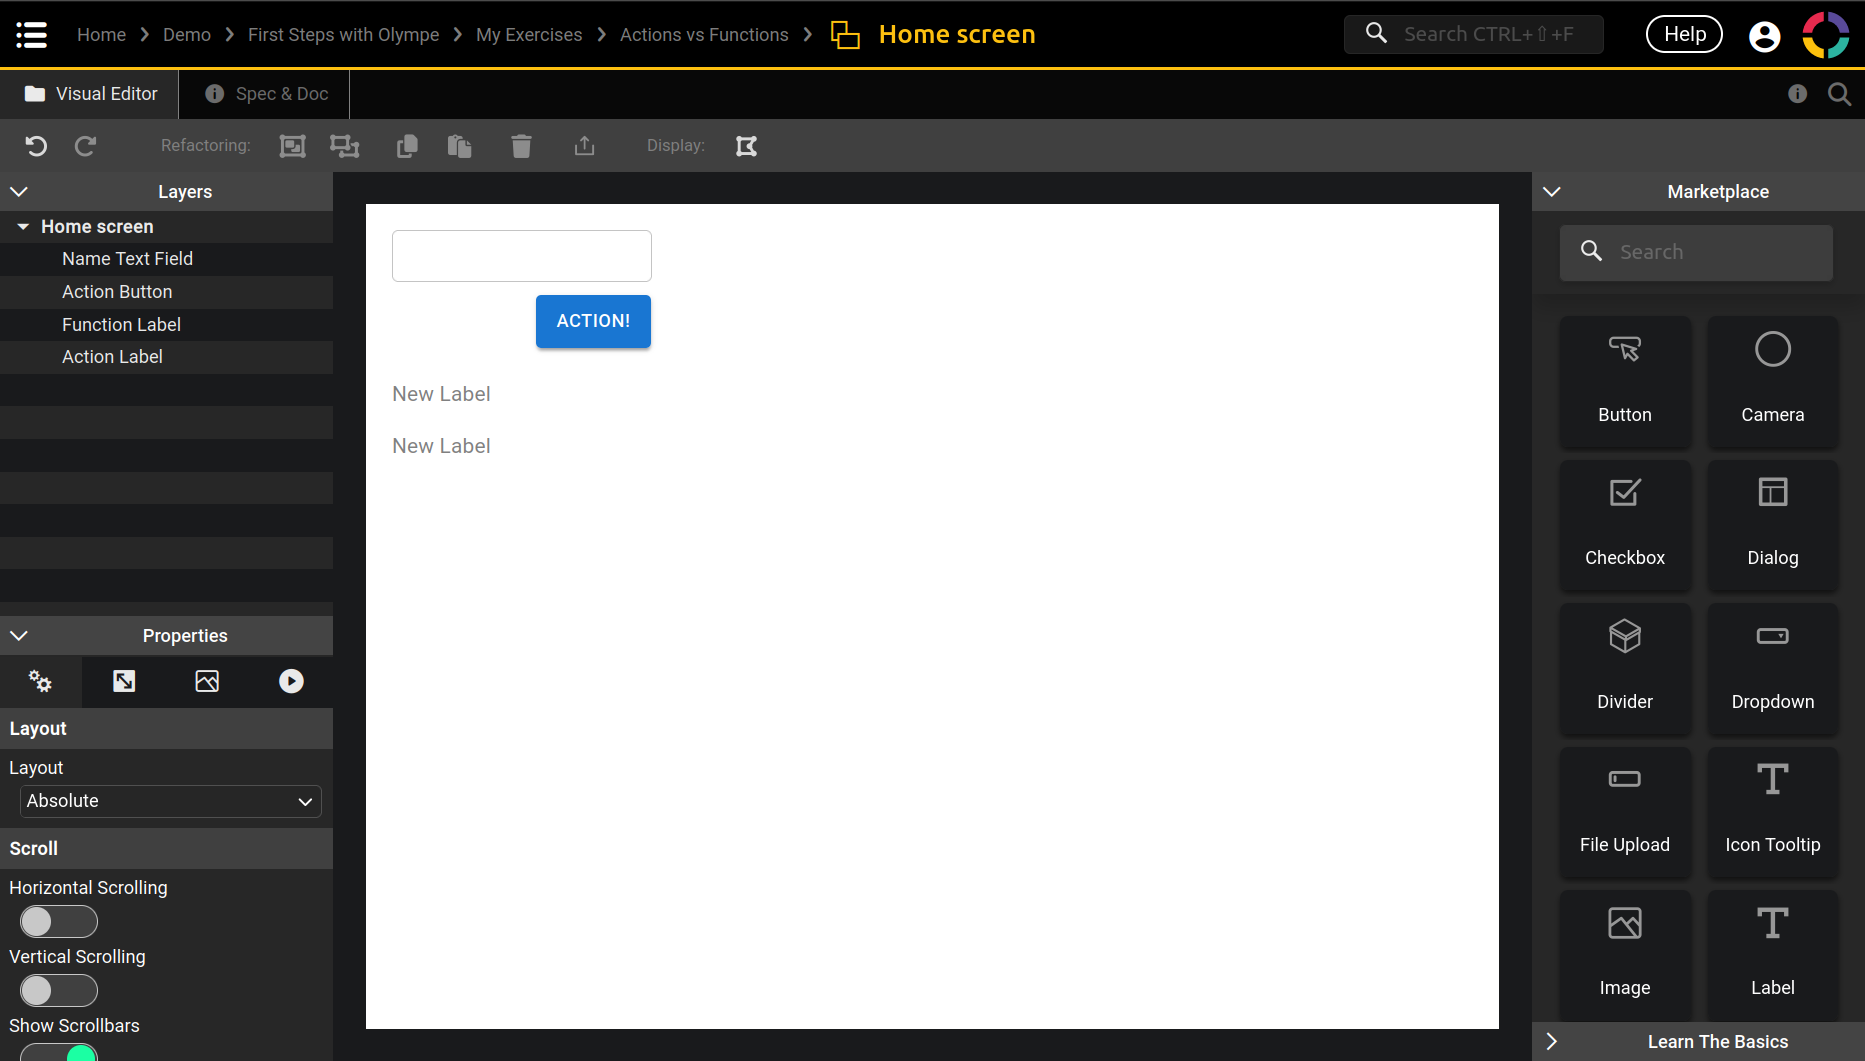
Task: Click the trash delete icon in toolbar
Action: [x=521, y=146]
